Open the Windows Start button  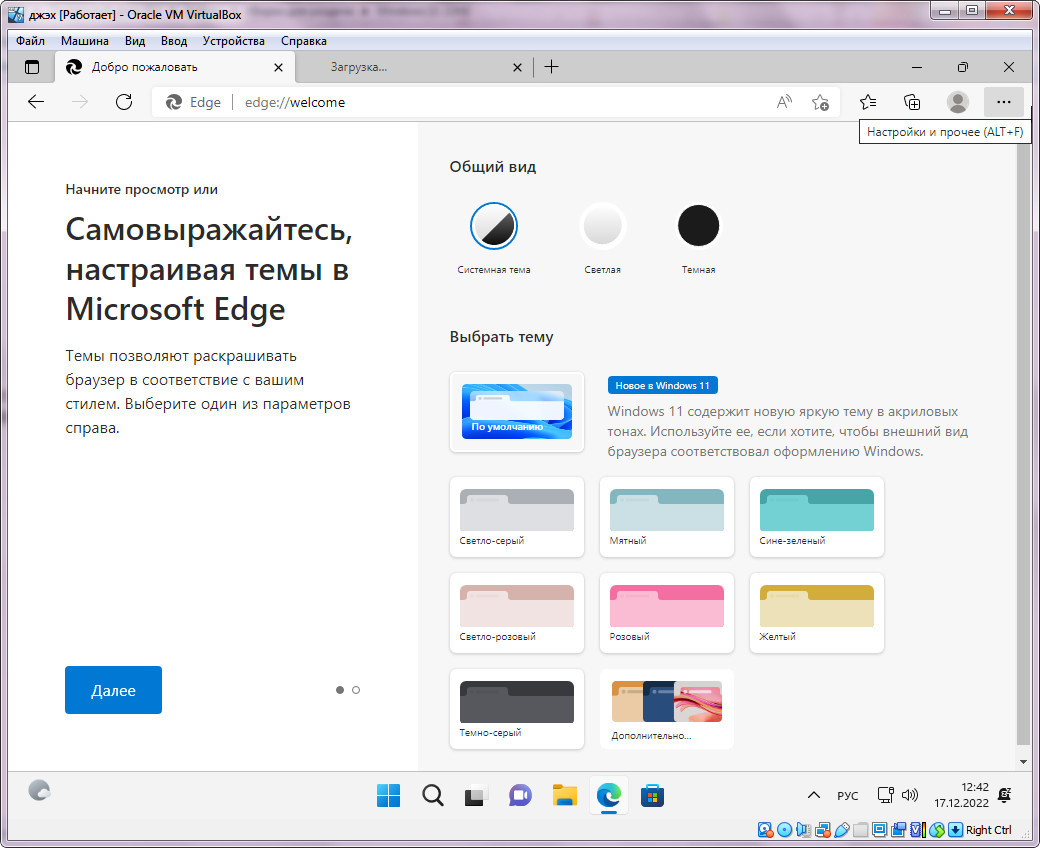click(x=389, y=795)
